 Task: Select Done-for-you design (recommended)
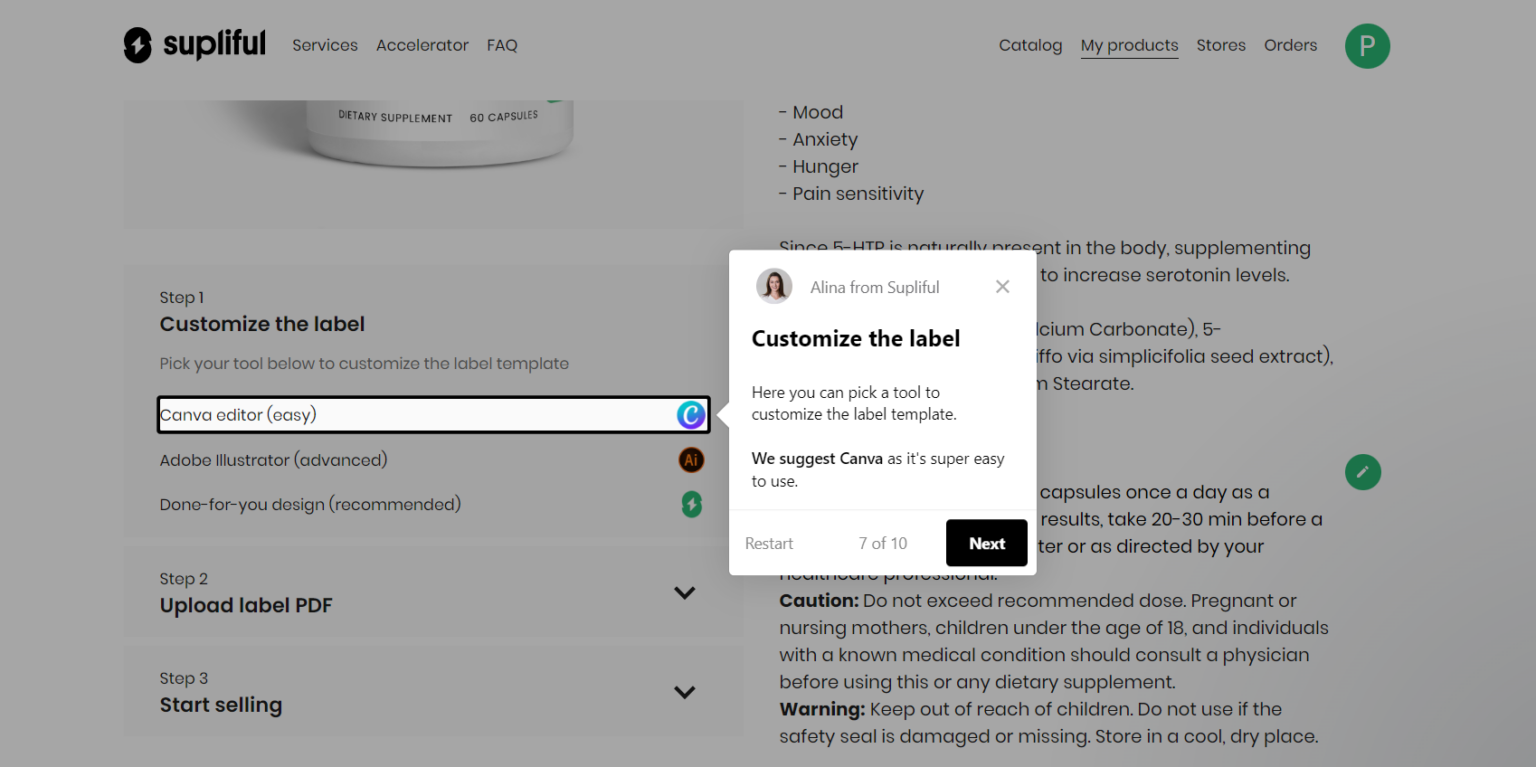[310, 505]
